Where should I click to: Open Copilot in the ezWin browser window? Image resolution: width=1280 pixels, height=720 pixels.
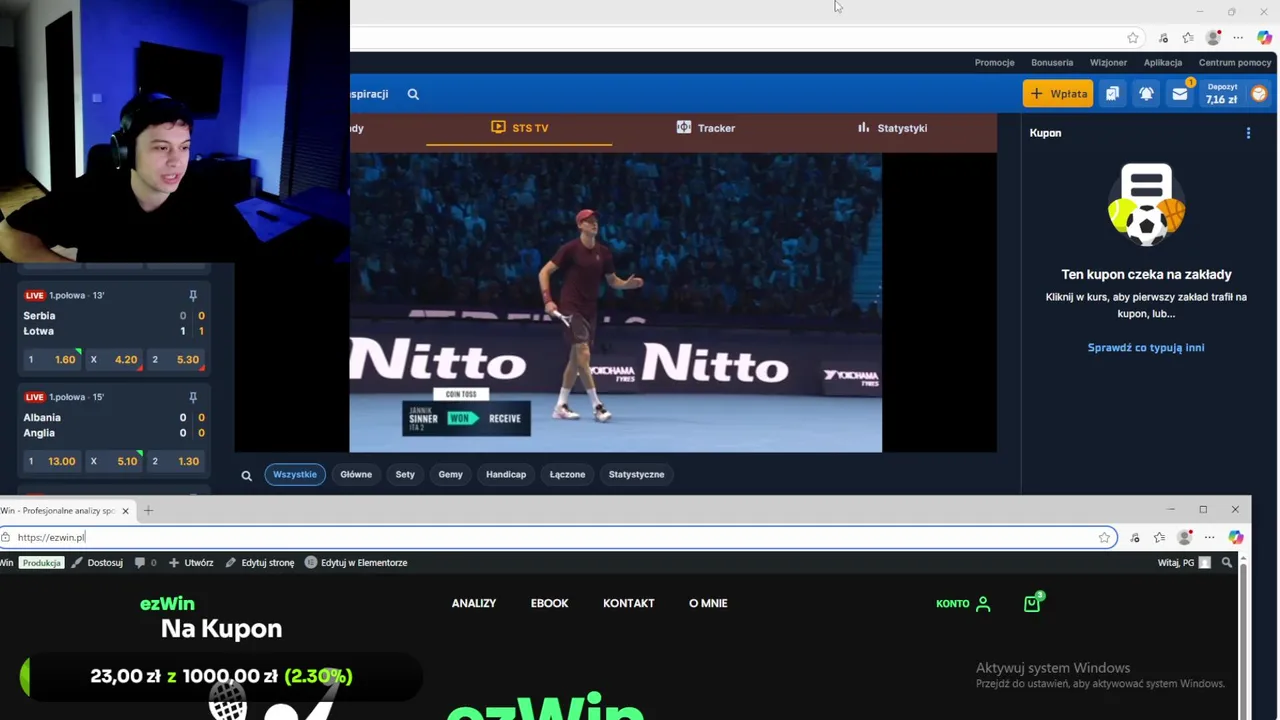[x=1236, y=538]
